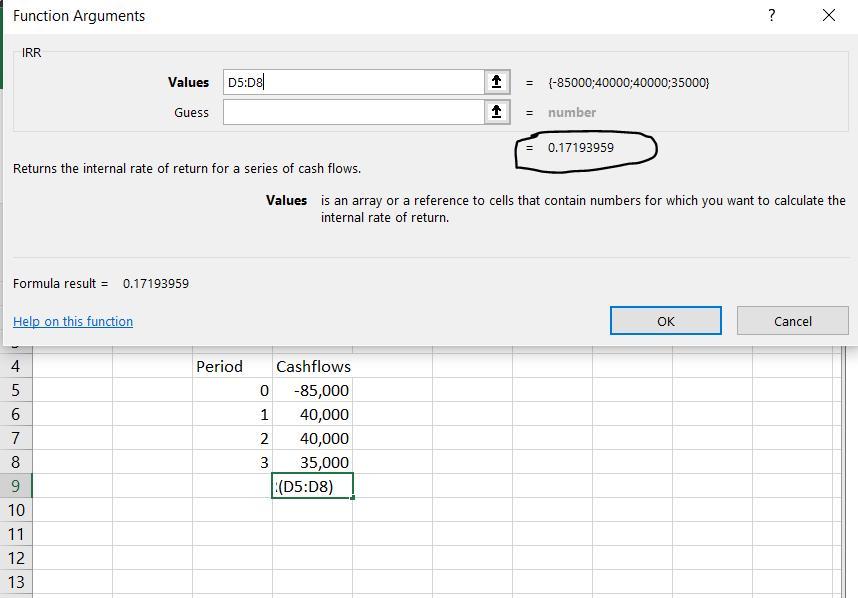Click the Values field collapse dialog arrow
This screenshot has width=858, height=598.
pyautogui.click(x=497, y=82)
